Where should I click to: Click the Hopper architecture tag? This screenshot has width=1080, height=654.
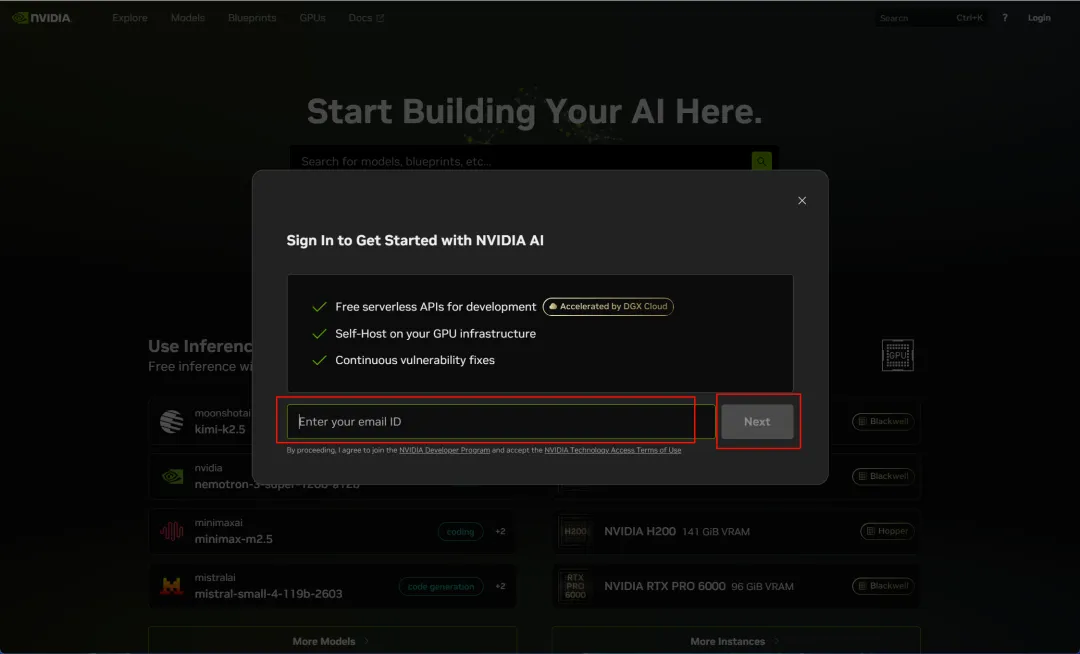[x=887, y=531]
